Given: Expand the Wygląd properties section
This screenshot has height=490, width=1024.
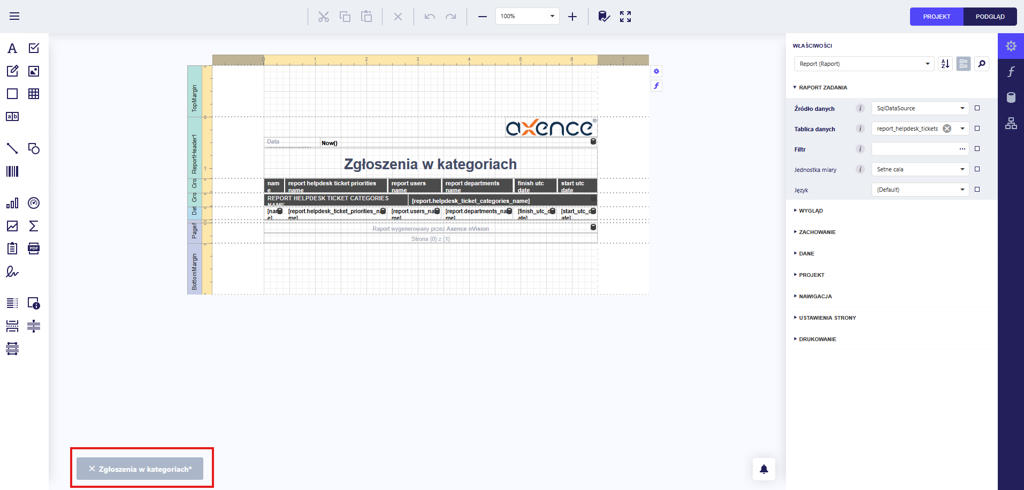Looking at the screenshot, I should tap(811, 211).
